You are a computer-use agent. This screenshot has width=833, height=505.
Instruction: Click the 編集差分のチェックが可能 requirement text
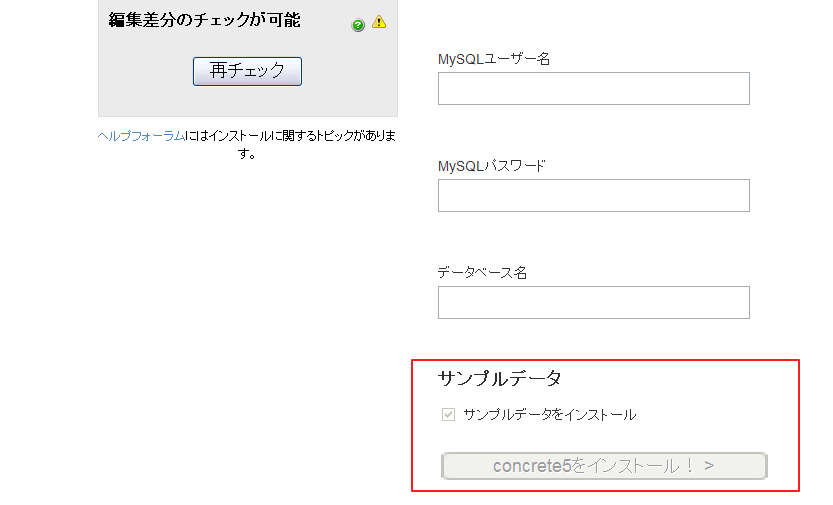point(205,20)
